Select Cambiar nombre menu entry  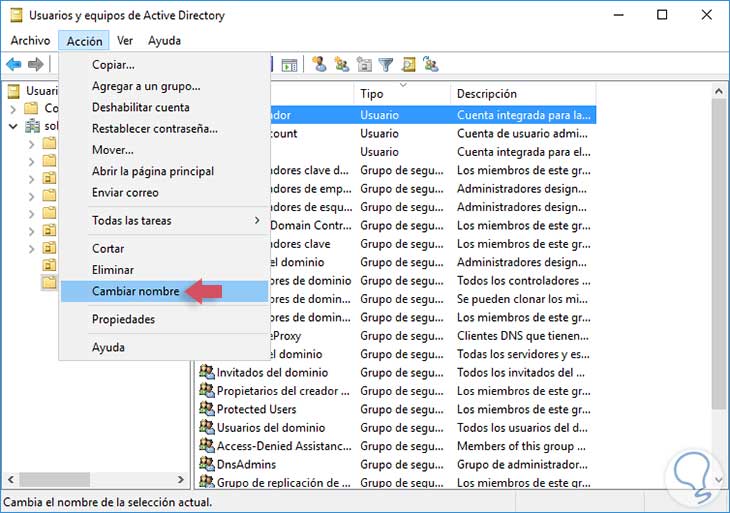(164, 291)
